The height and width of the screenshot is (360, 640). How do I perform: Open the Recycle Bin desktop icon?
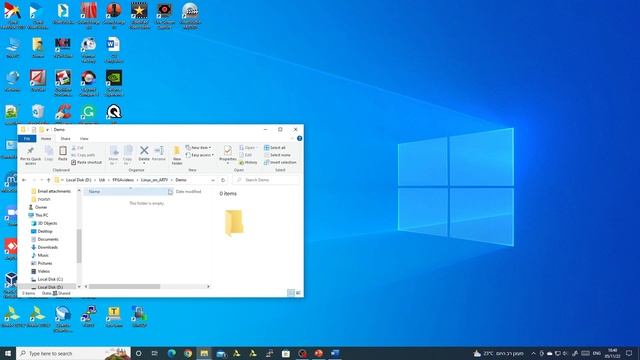[38, 114]
